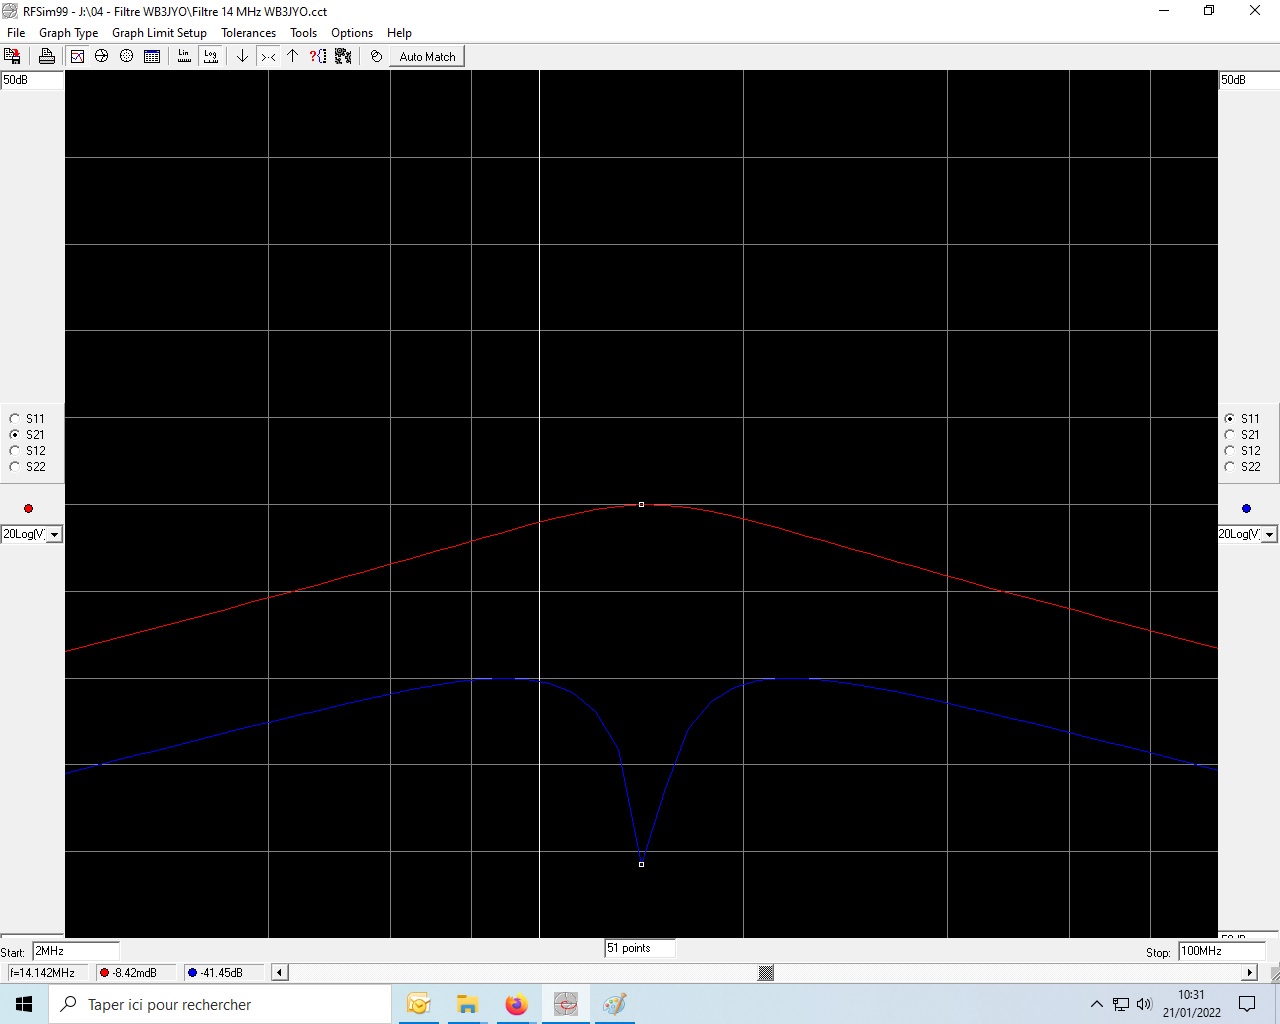Screen dimensions: 1280x1024
Task: Click the blue trace marker at its notch
Action: pyautogui.click(x=641, y=864)
